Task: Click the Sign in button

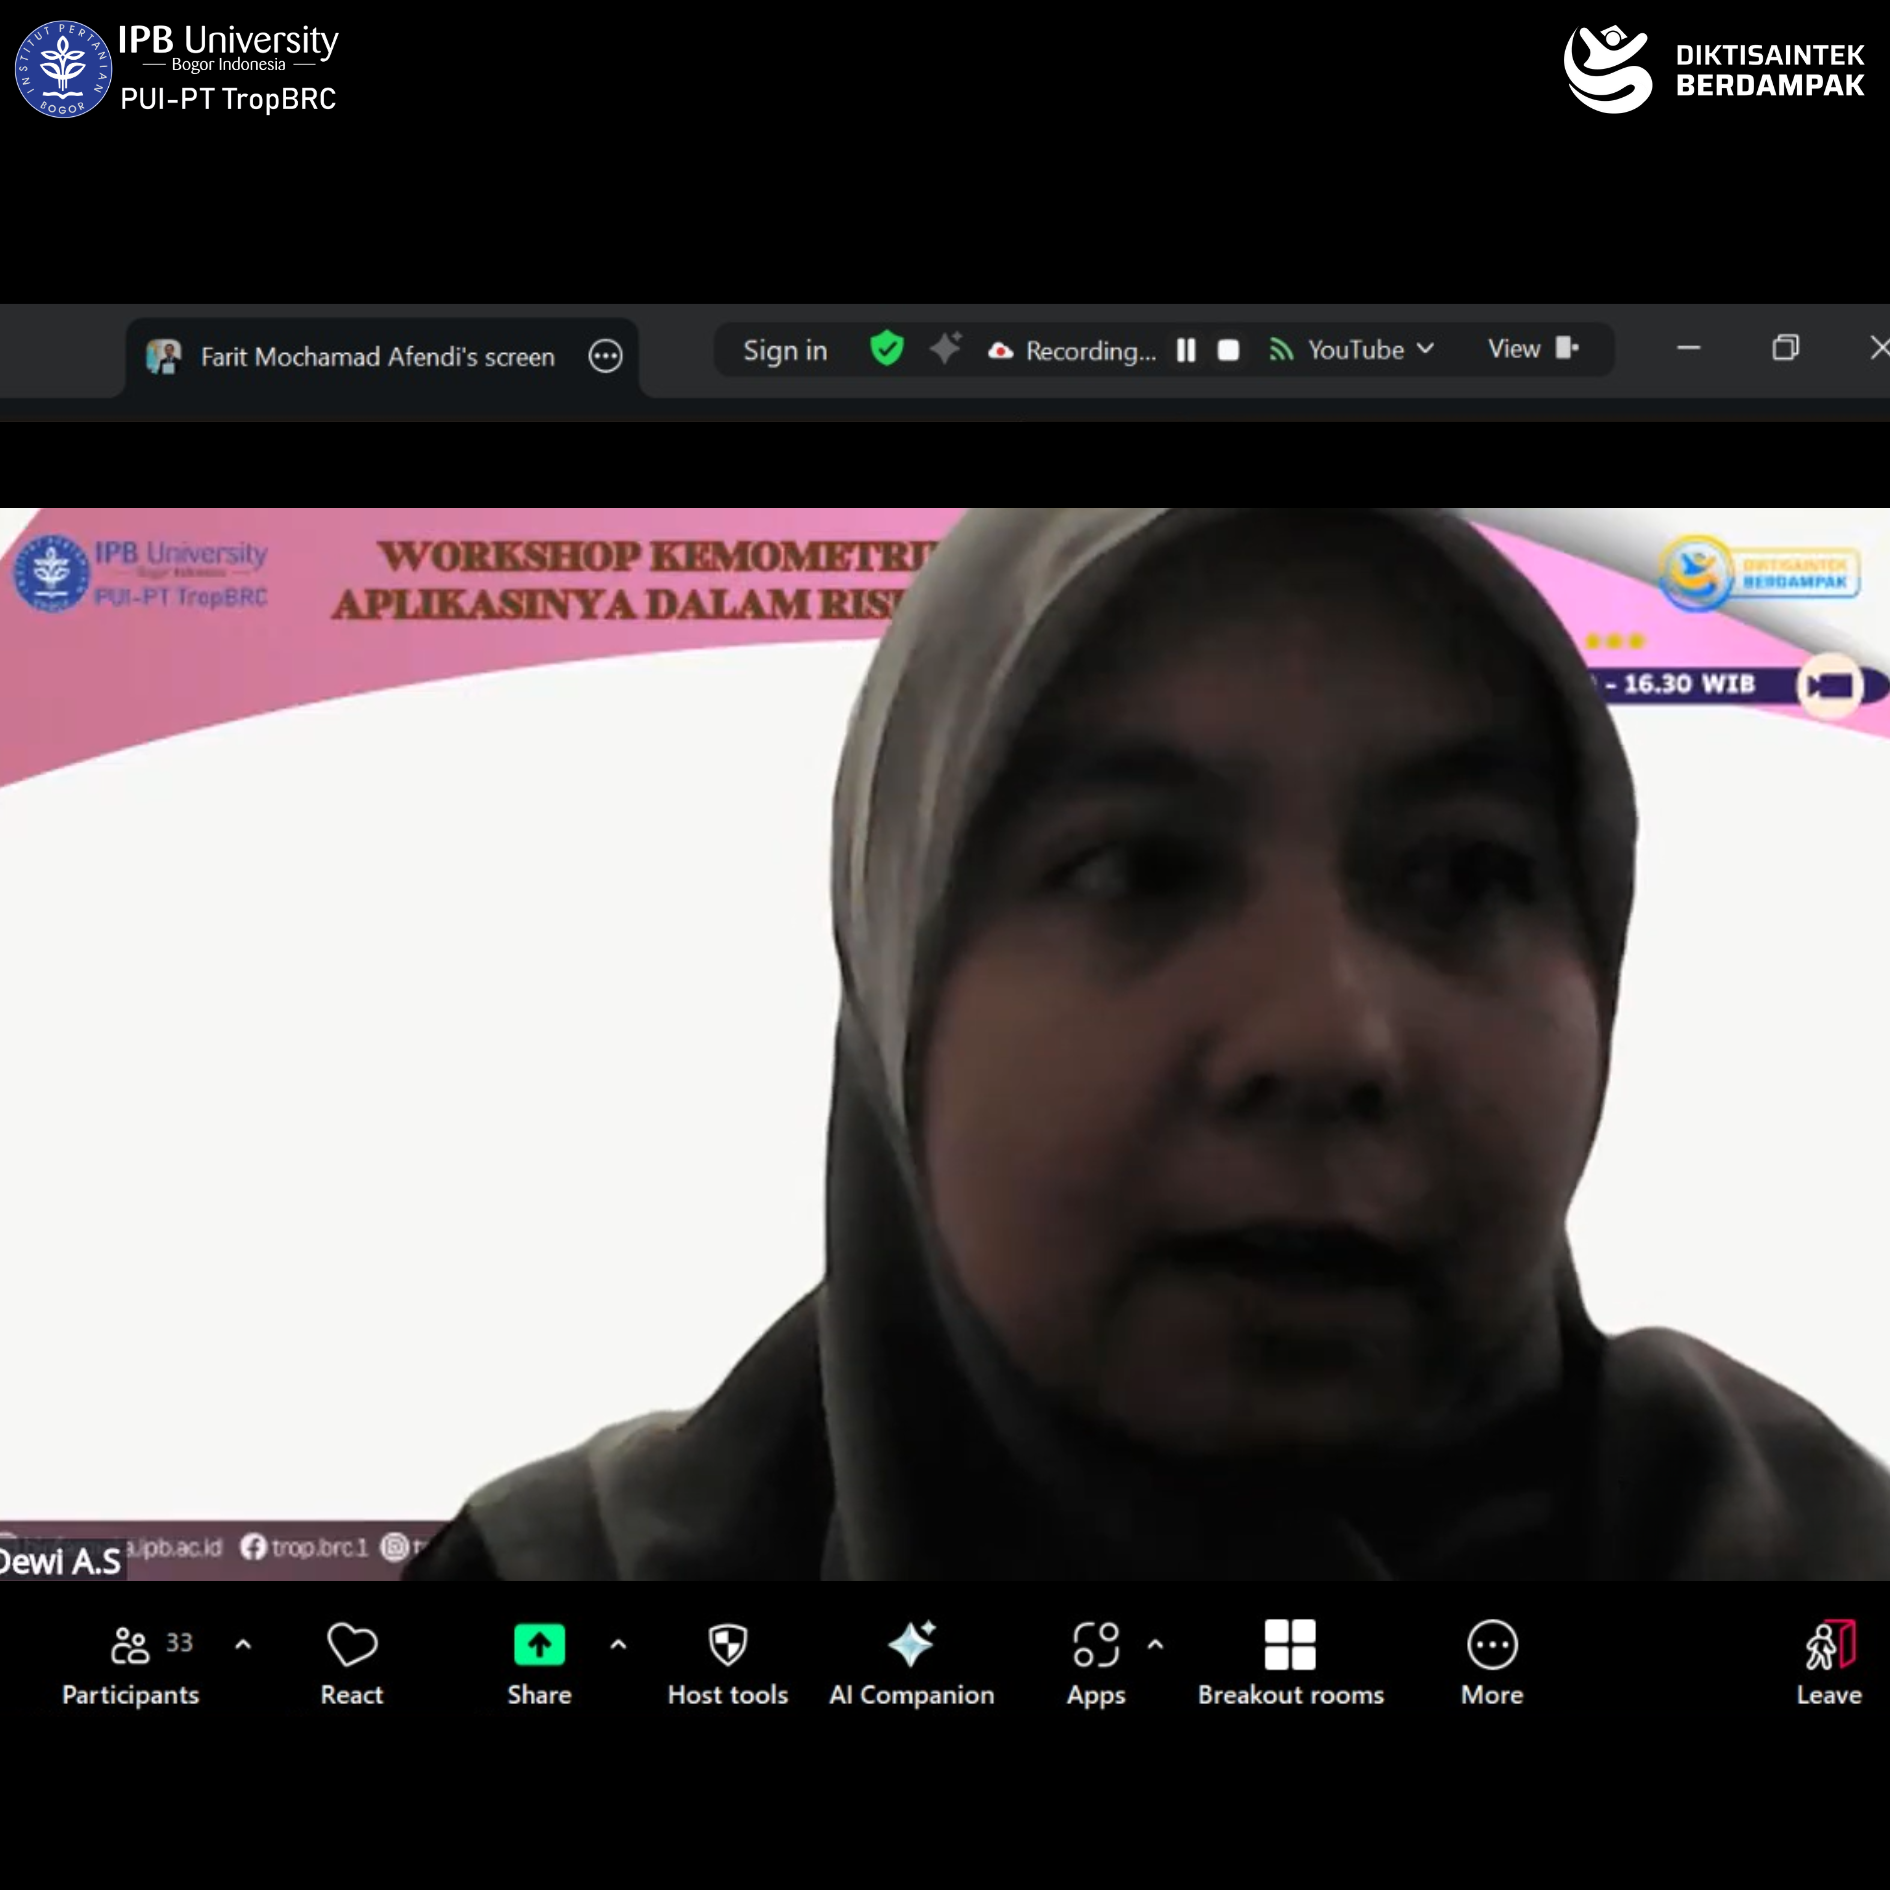Action: tap(785, 351)
